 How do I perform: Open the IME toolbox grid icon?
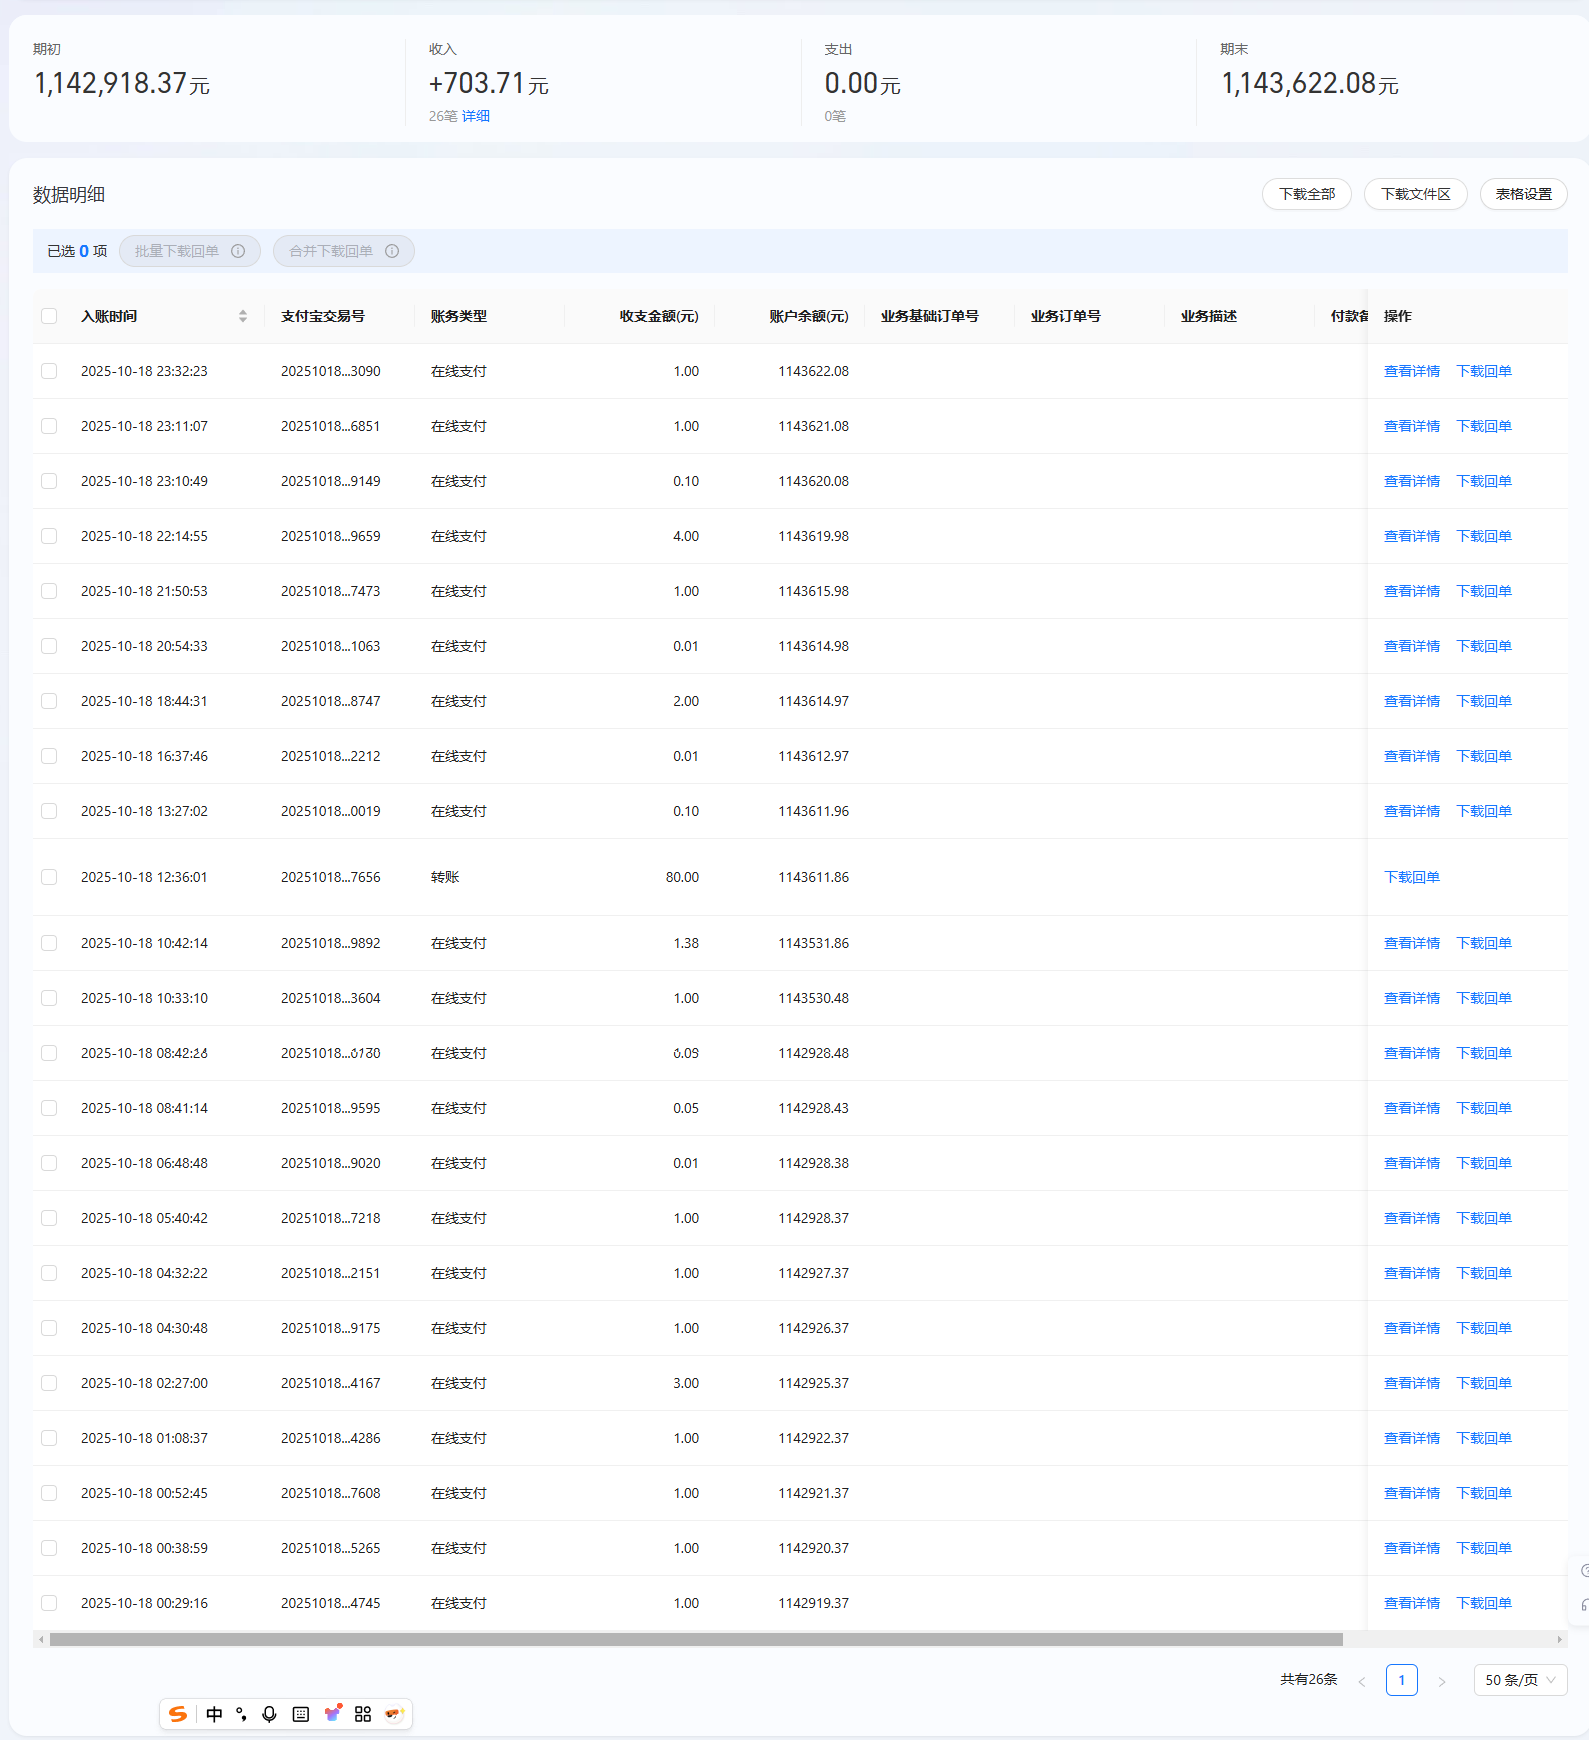363,1714
